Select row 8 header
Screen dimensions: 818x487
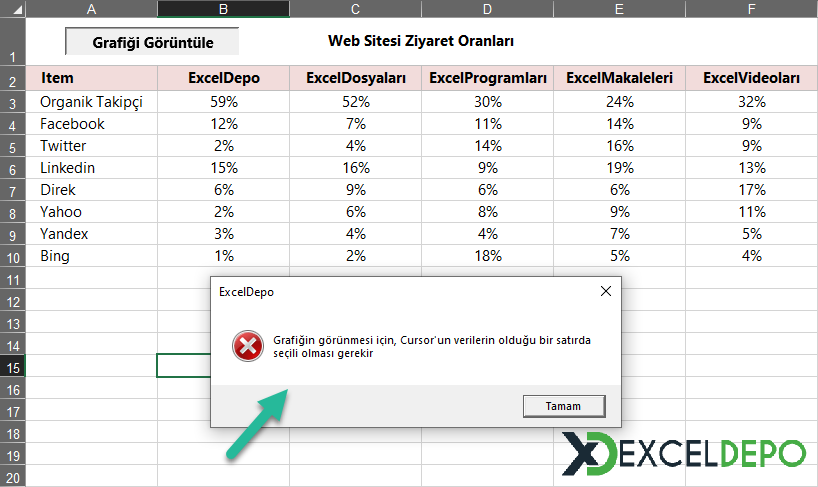click(13, 213)
